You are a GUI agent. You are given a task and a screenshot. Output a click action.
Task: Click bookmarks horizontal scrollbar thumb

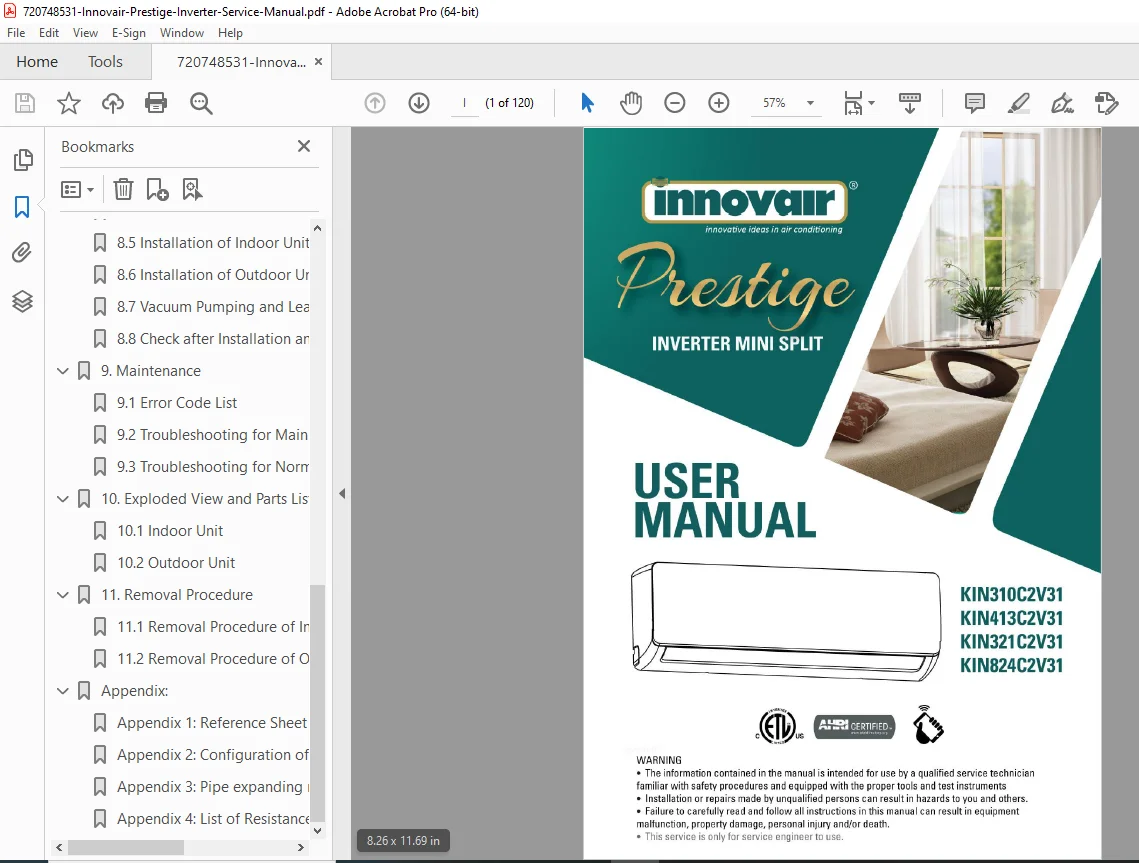126,847
